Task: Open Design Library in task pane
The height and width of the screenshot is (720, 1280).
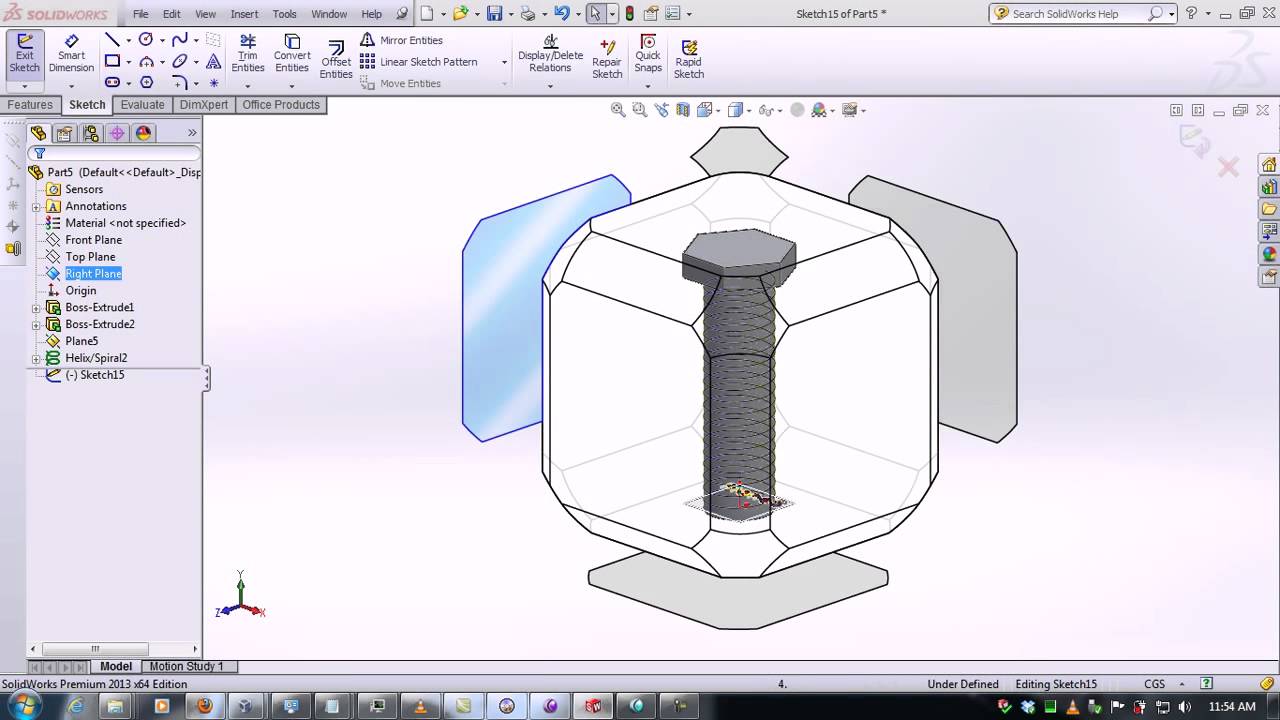Action: (x=1269, y=187)
